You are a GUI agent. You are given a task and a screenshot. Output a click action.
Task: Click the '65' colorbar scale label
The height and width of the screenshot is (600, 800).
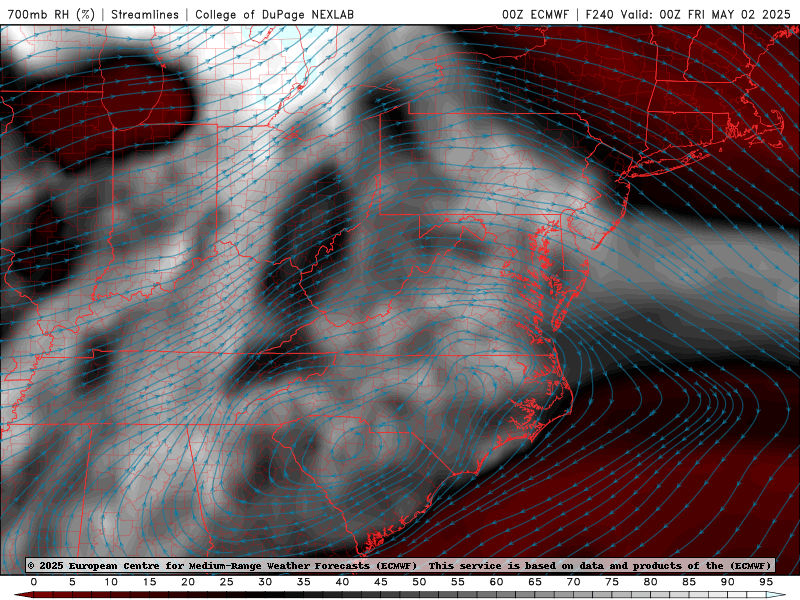pos(535,582)
